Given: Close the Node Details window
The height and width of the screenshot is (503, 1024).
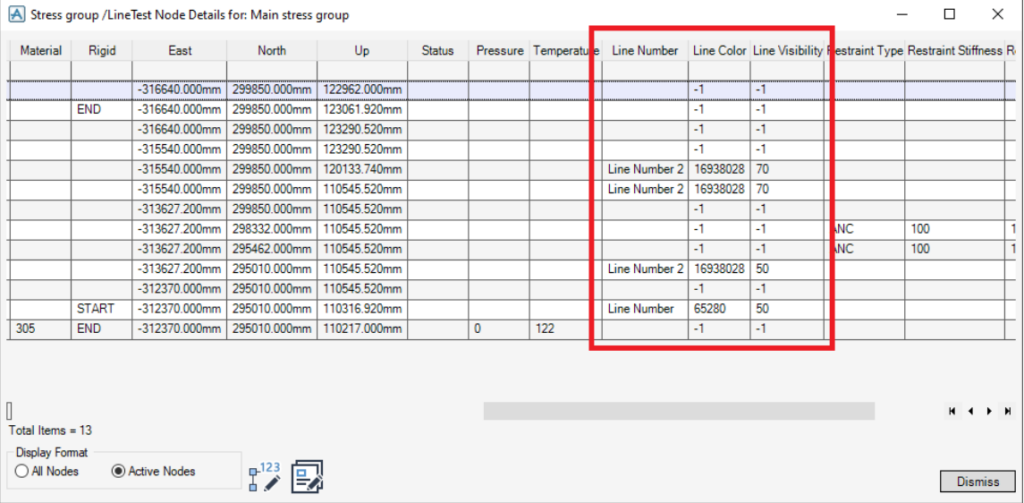Looking at the screenshot, I should point(997,15).
